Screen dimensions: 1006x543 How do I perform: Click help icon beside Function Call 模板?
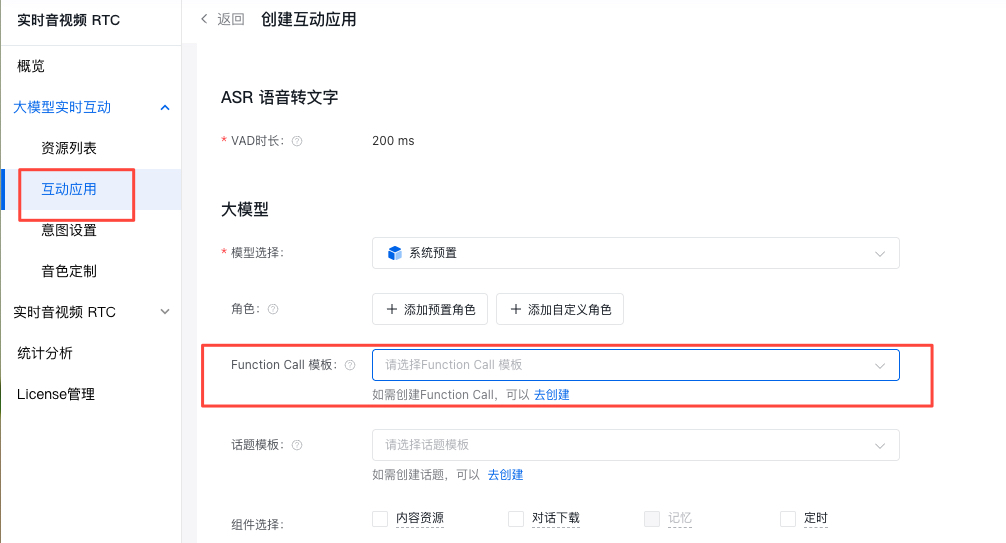(350, 365)
